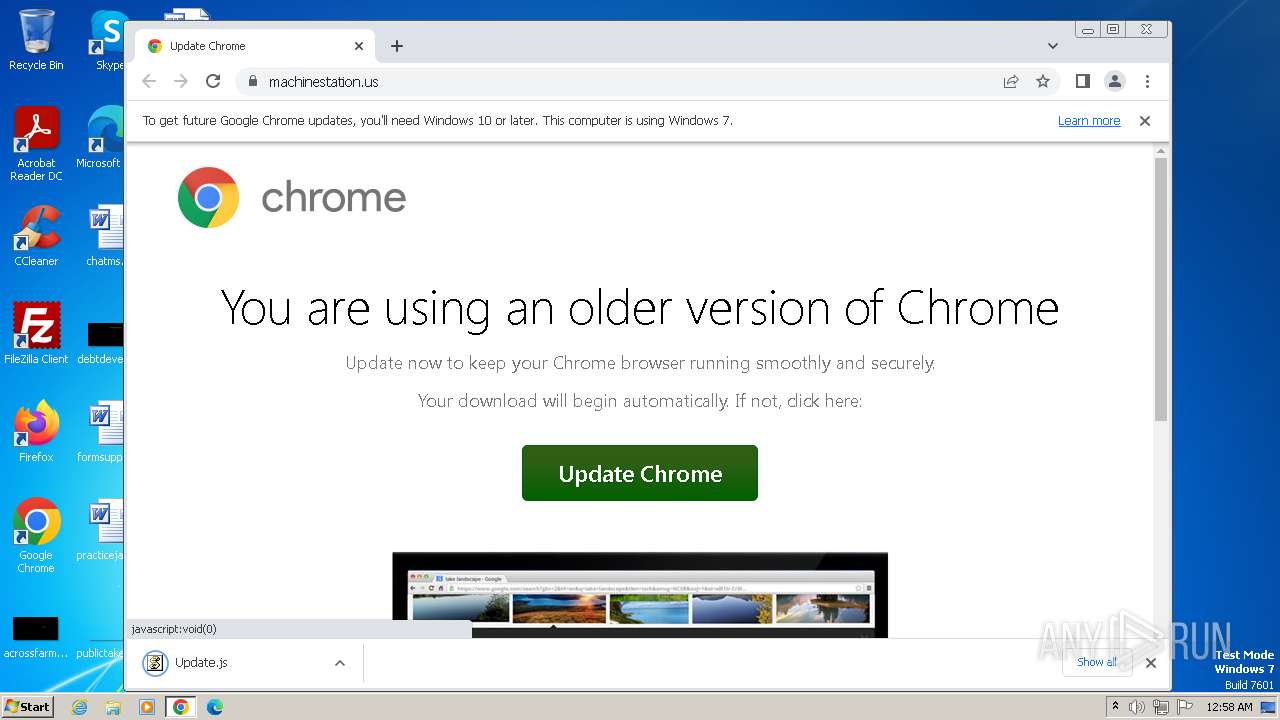Open the Windows Start menu
Image resolution: width=1280 pixels, height=720 pixels.
click(28, 706)
